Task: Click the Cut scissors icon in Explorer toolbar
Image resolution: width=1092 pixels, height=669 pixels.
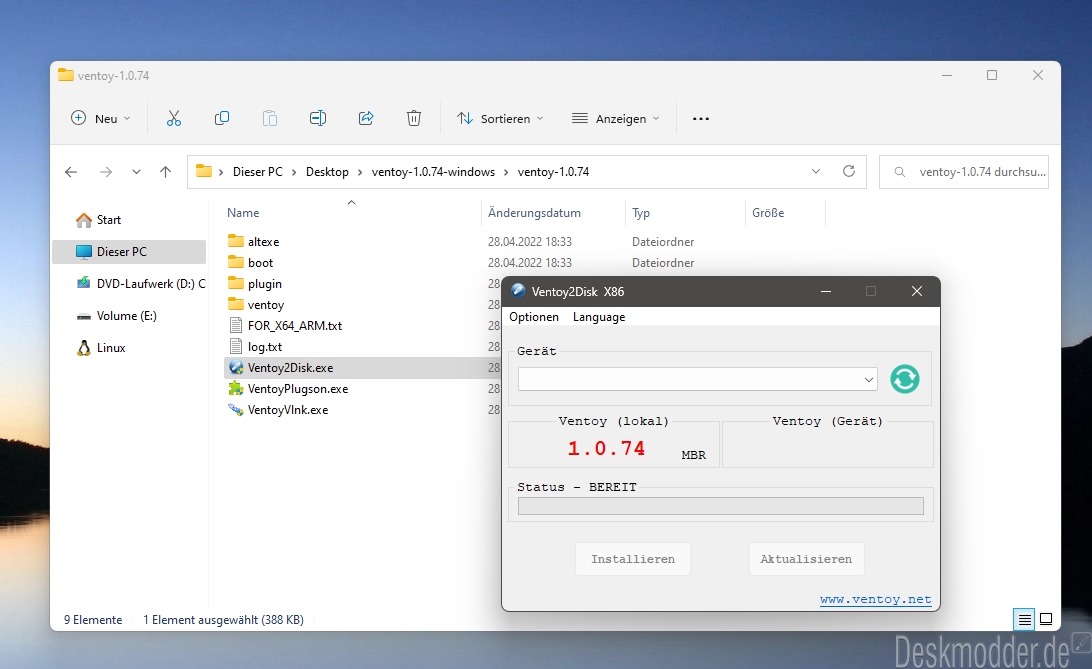Action: point(173,118)
